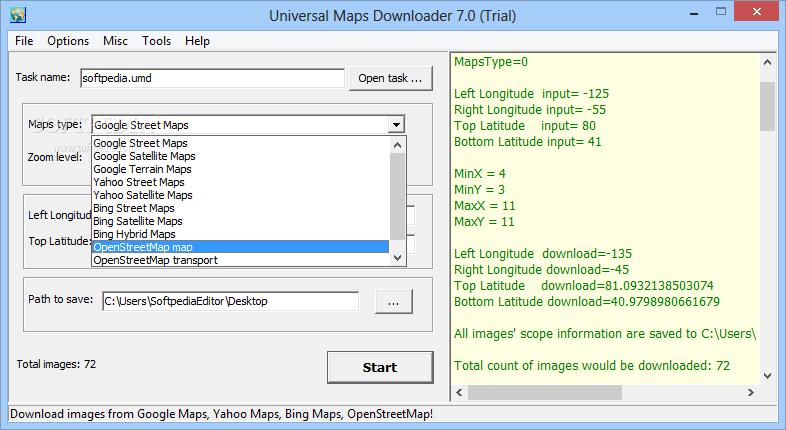Image resolution: width=786 pixels, height=430 pixels.
Task: Click the "MaxX = 11" log line
Action: (485, 206)
